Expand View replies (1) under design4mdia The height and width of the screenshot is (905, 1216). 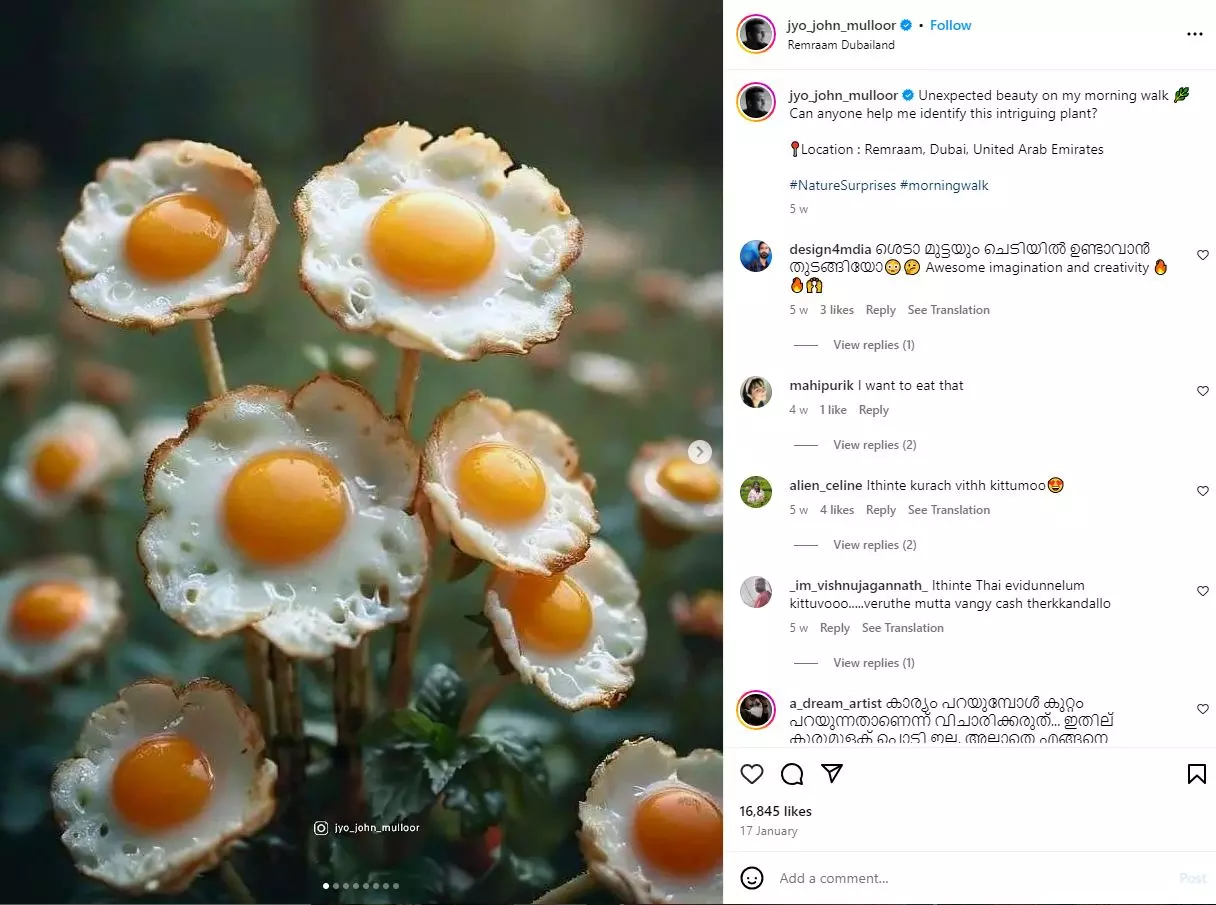click(x=873, y=345)
